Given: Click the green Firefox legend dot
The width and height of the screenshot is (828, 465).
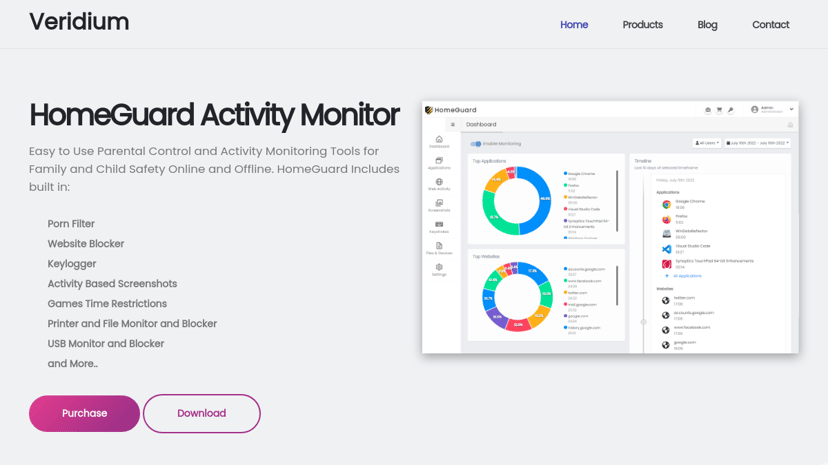Looking at the screenshot, I should click(565, 185).
